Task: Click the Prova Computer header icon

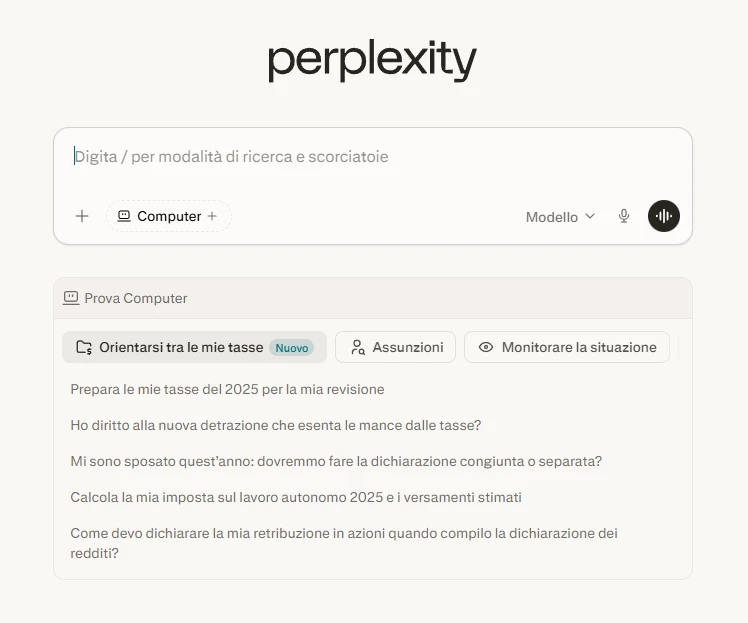Action: (x=71, y=298)
